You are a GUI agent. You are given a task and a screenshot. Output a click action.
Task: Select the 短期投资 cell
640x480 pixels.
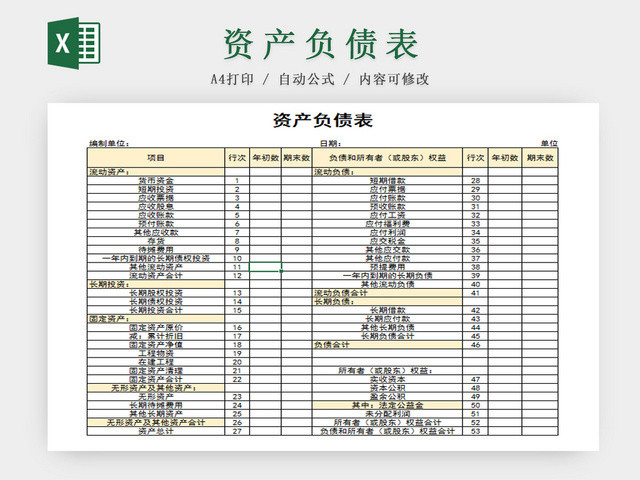156,189
